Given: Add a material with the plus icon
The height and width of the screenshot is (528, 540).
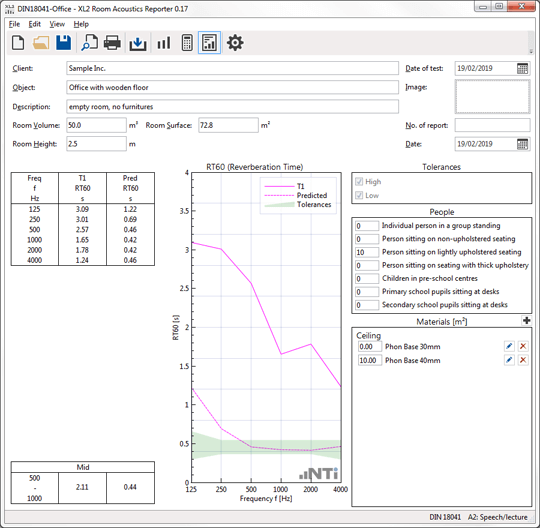Looking at the screenshot, I should point(527,321).
